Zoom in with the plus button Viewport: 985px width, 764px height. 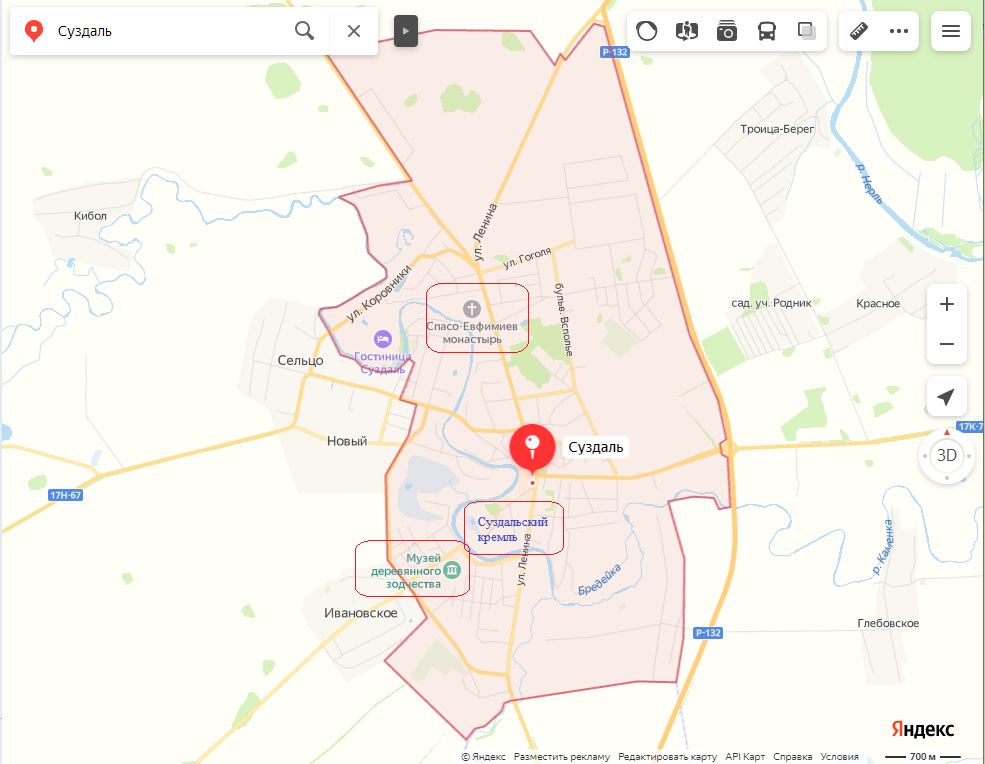coord(947,304)
